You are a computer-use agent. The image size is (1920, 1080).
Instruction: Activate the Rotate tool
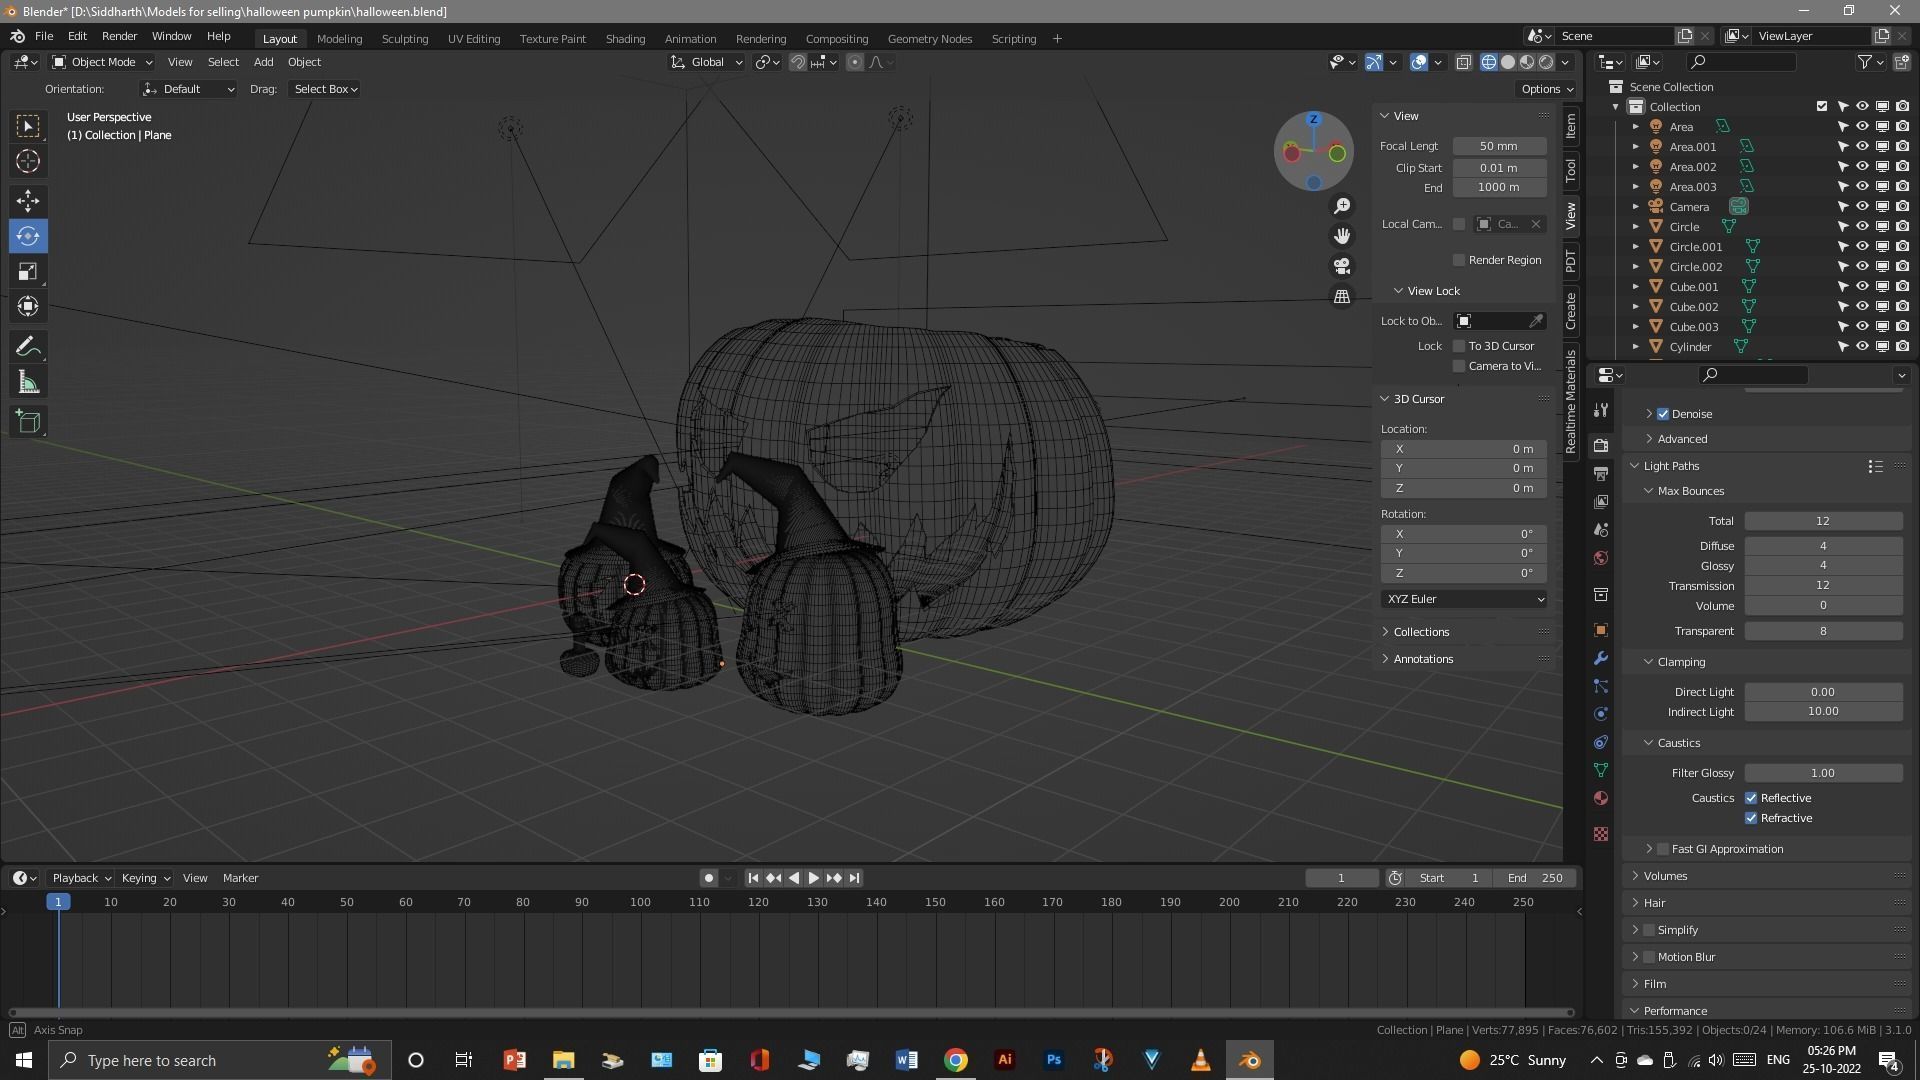(x=28, y=237)
